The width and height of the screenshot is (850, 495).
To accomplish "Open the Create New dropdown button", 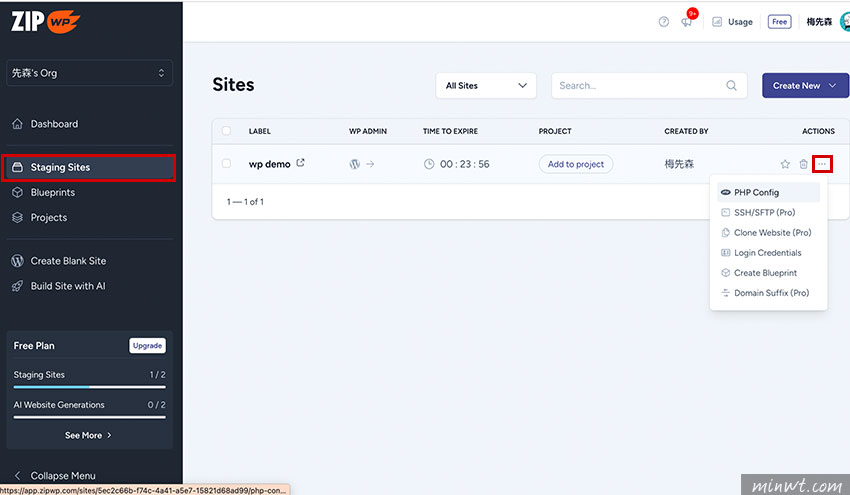I will pyautogui.click(x=806, y=86).
